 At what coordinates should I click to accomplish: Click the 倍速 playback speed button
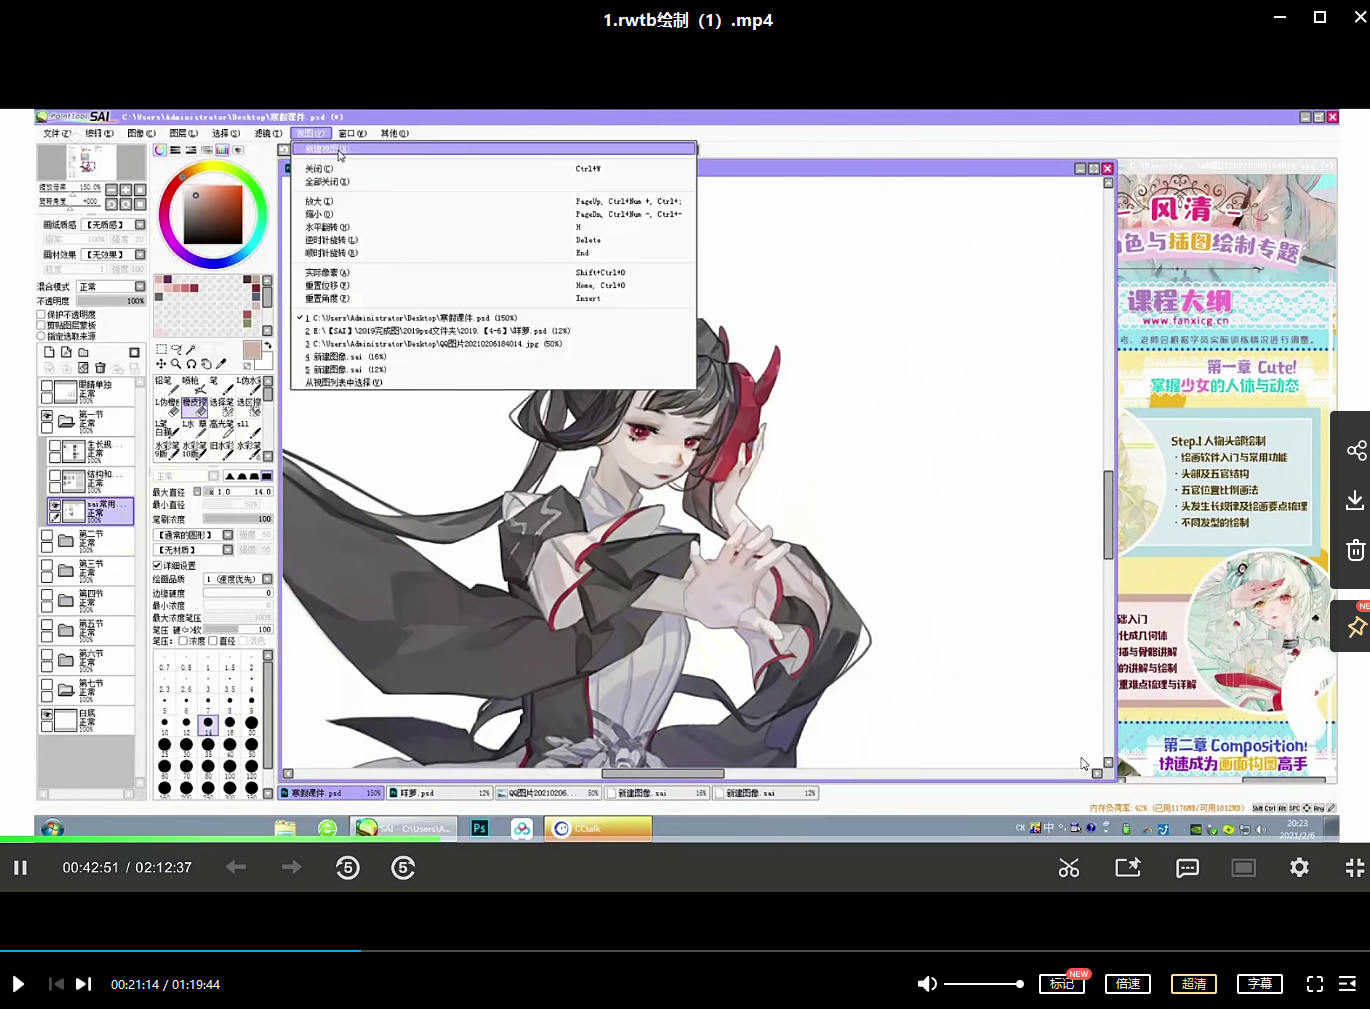click(x=1128, y=984)
